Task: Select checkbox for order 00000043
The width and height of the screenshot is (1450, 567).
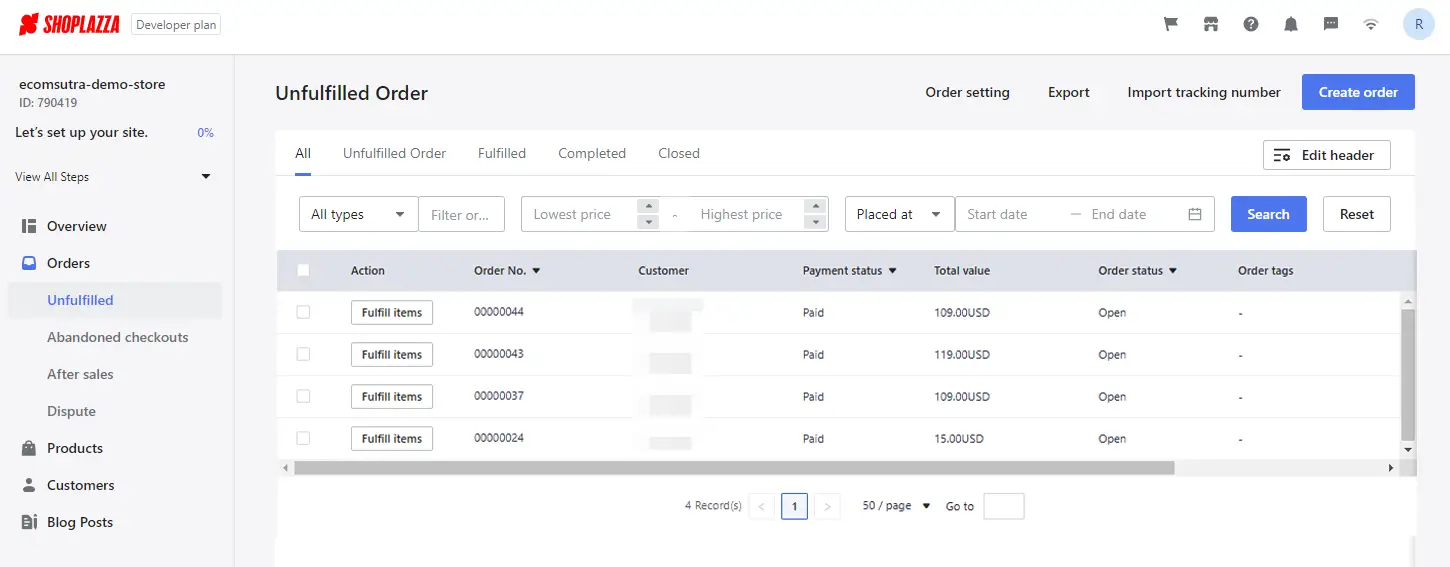Action: (x=303, y=354)
